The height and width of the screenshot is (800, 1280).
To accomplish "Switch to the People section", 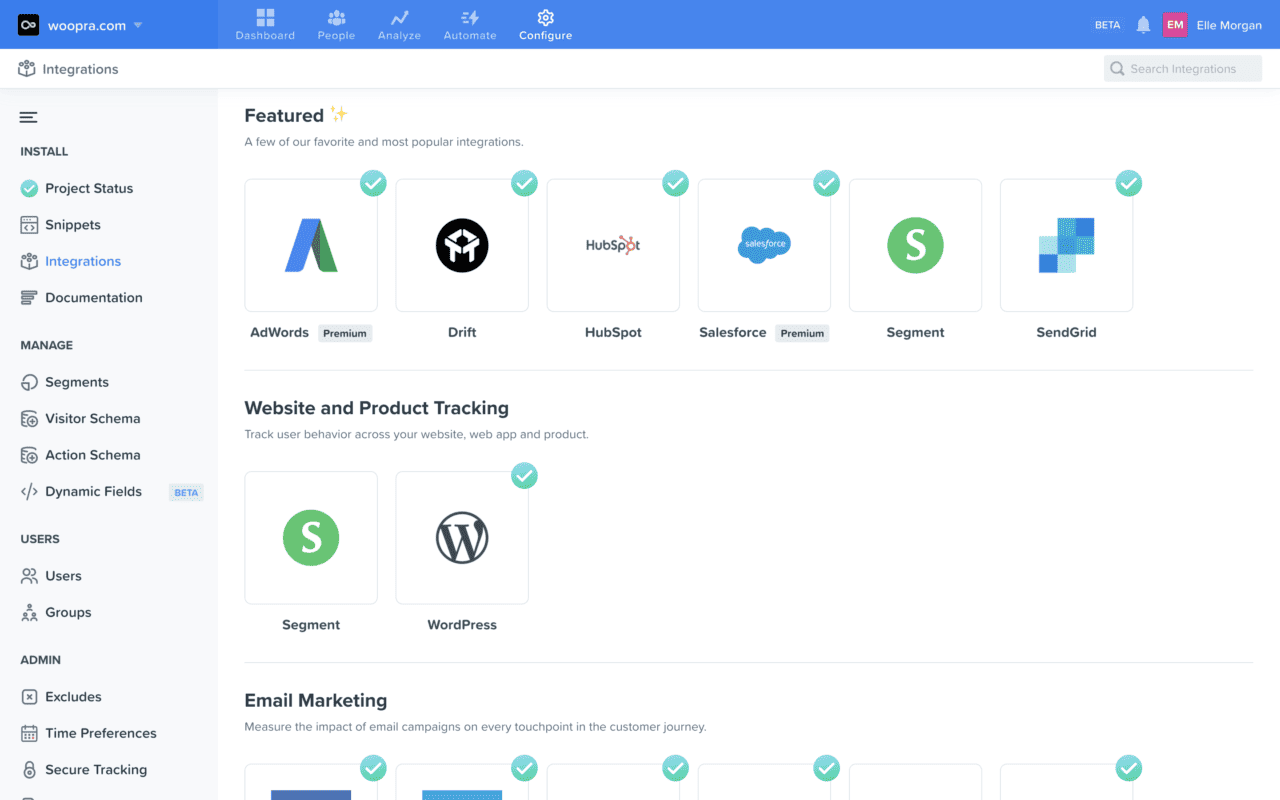I will (x=336, y=24).
